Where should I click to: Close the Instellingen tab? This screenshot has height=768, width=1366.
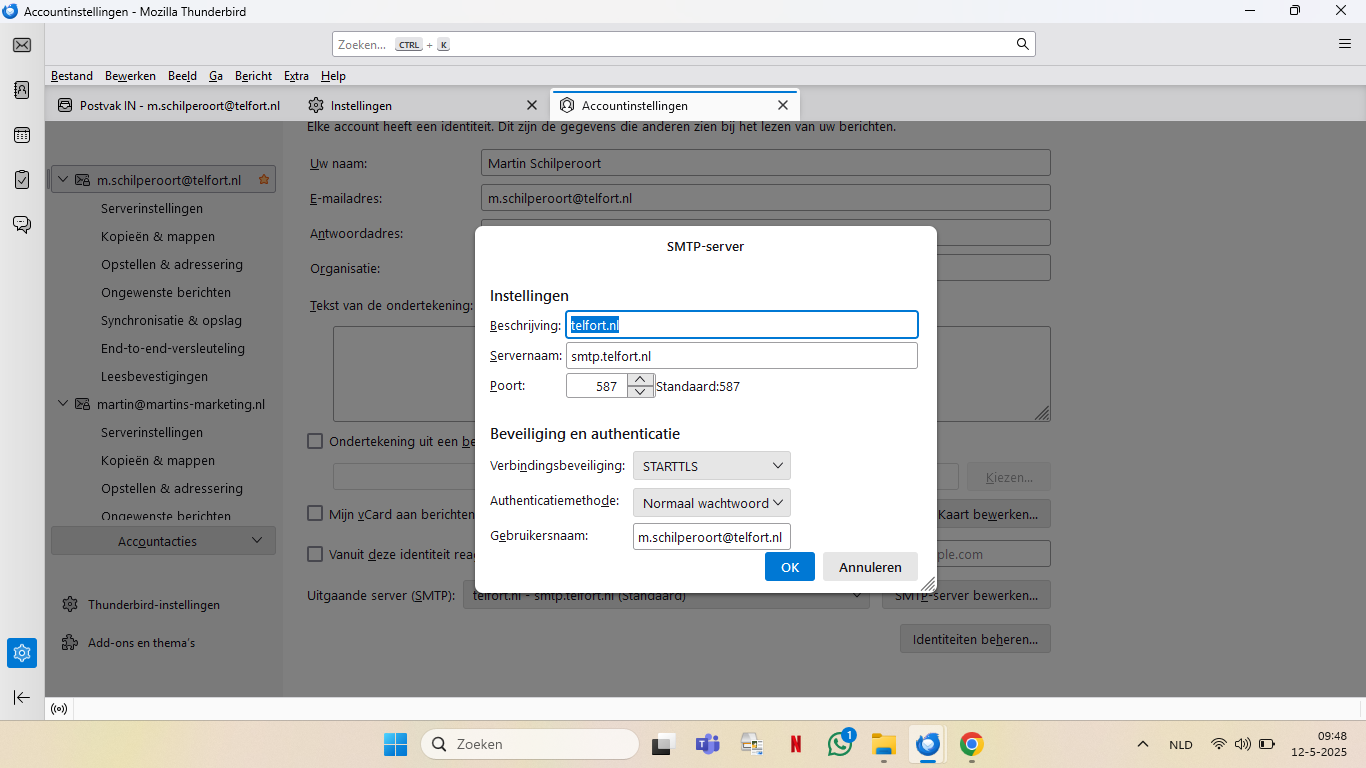(x=532, y=105)
